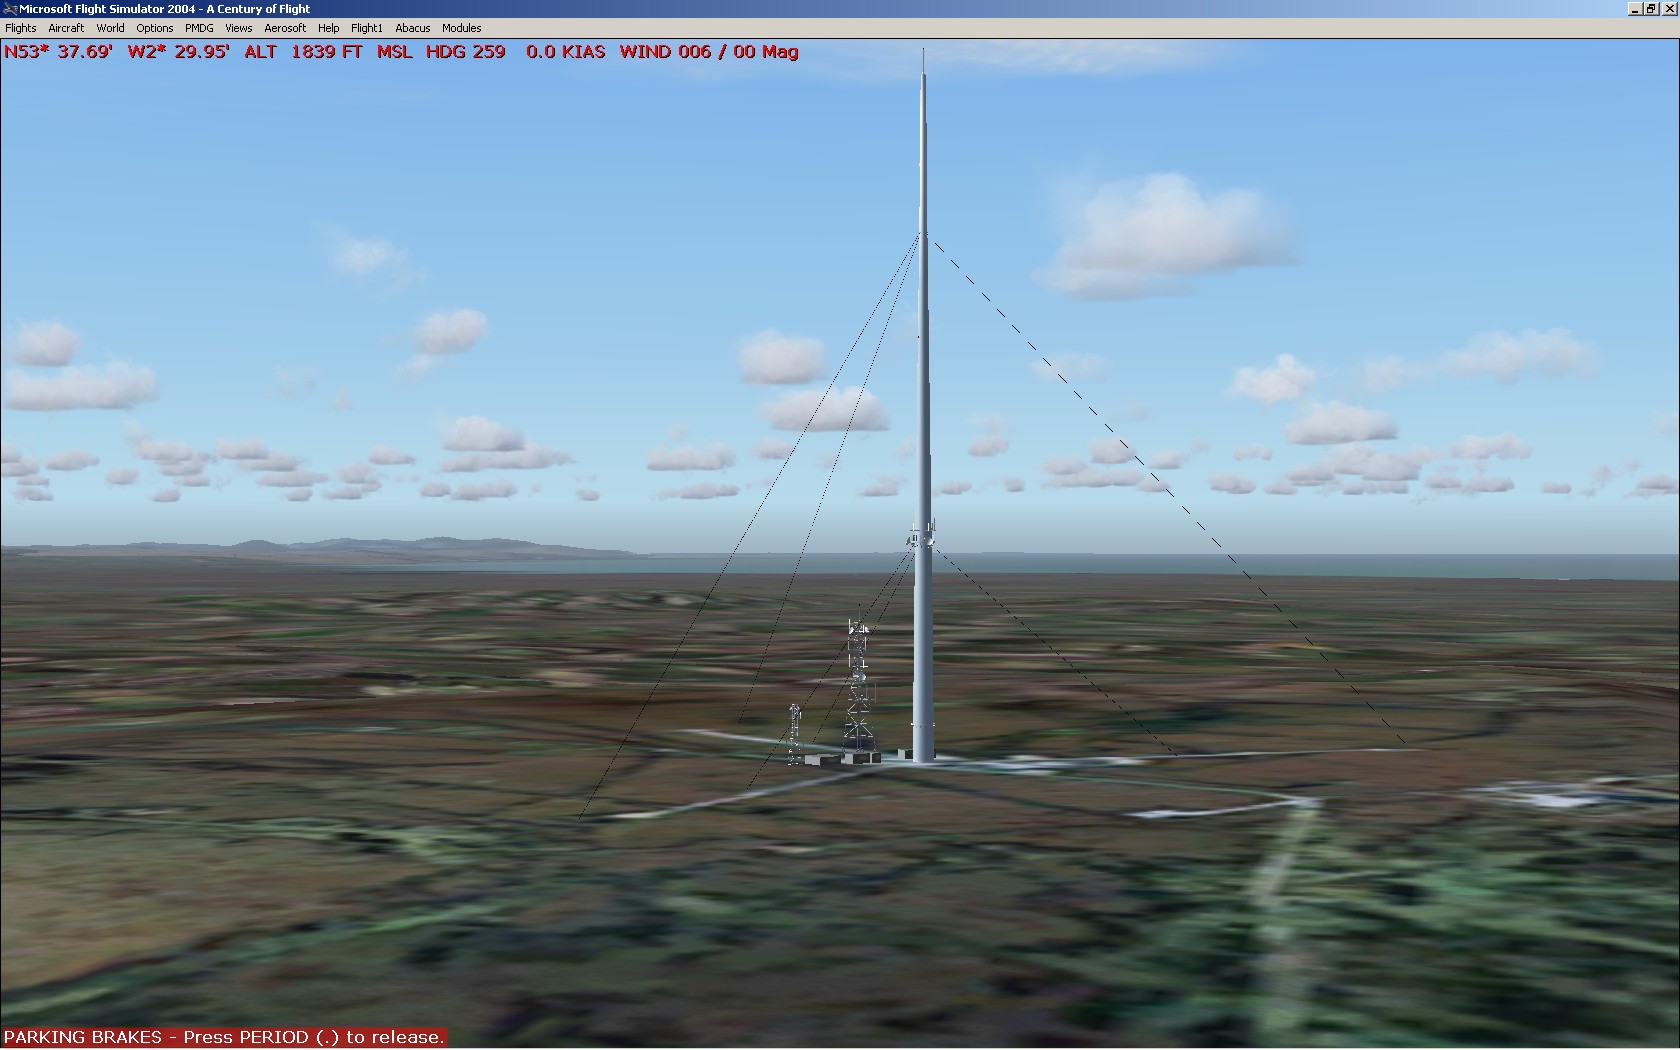Open the Aerosoft menu
The height and width of the screenshot is (1050, 1680).
(285, 28)
